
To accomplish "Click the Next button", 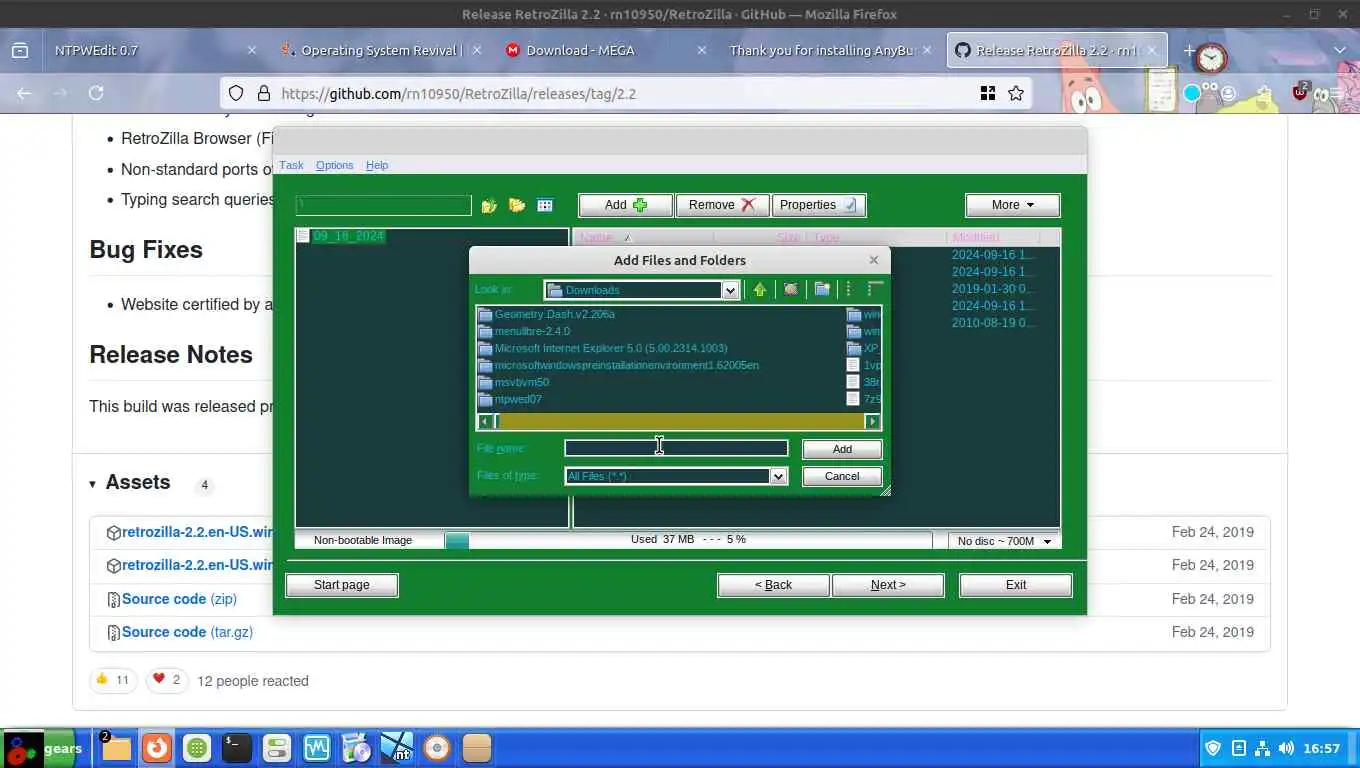I will click(888, 585).
